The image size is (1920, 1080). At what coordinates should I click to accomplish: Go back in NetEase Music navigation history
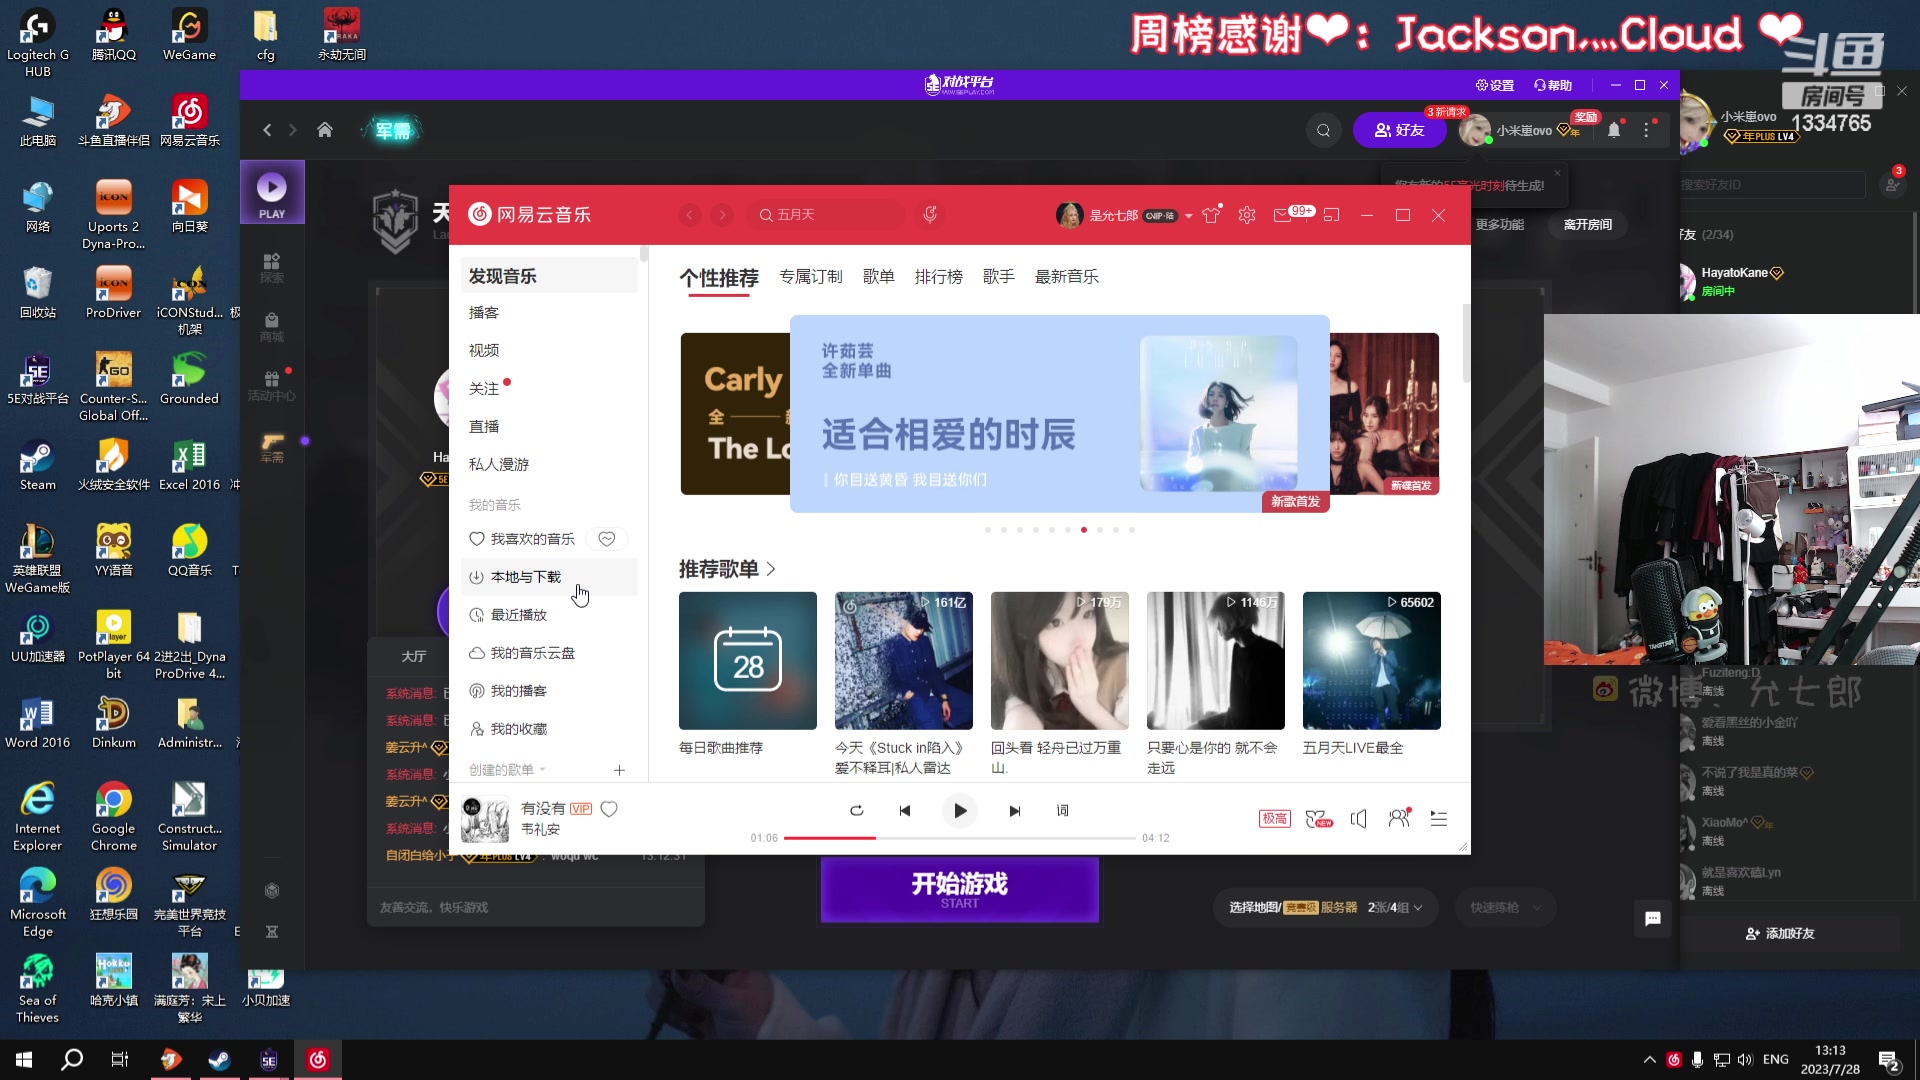click(x=690, y=215)
